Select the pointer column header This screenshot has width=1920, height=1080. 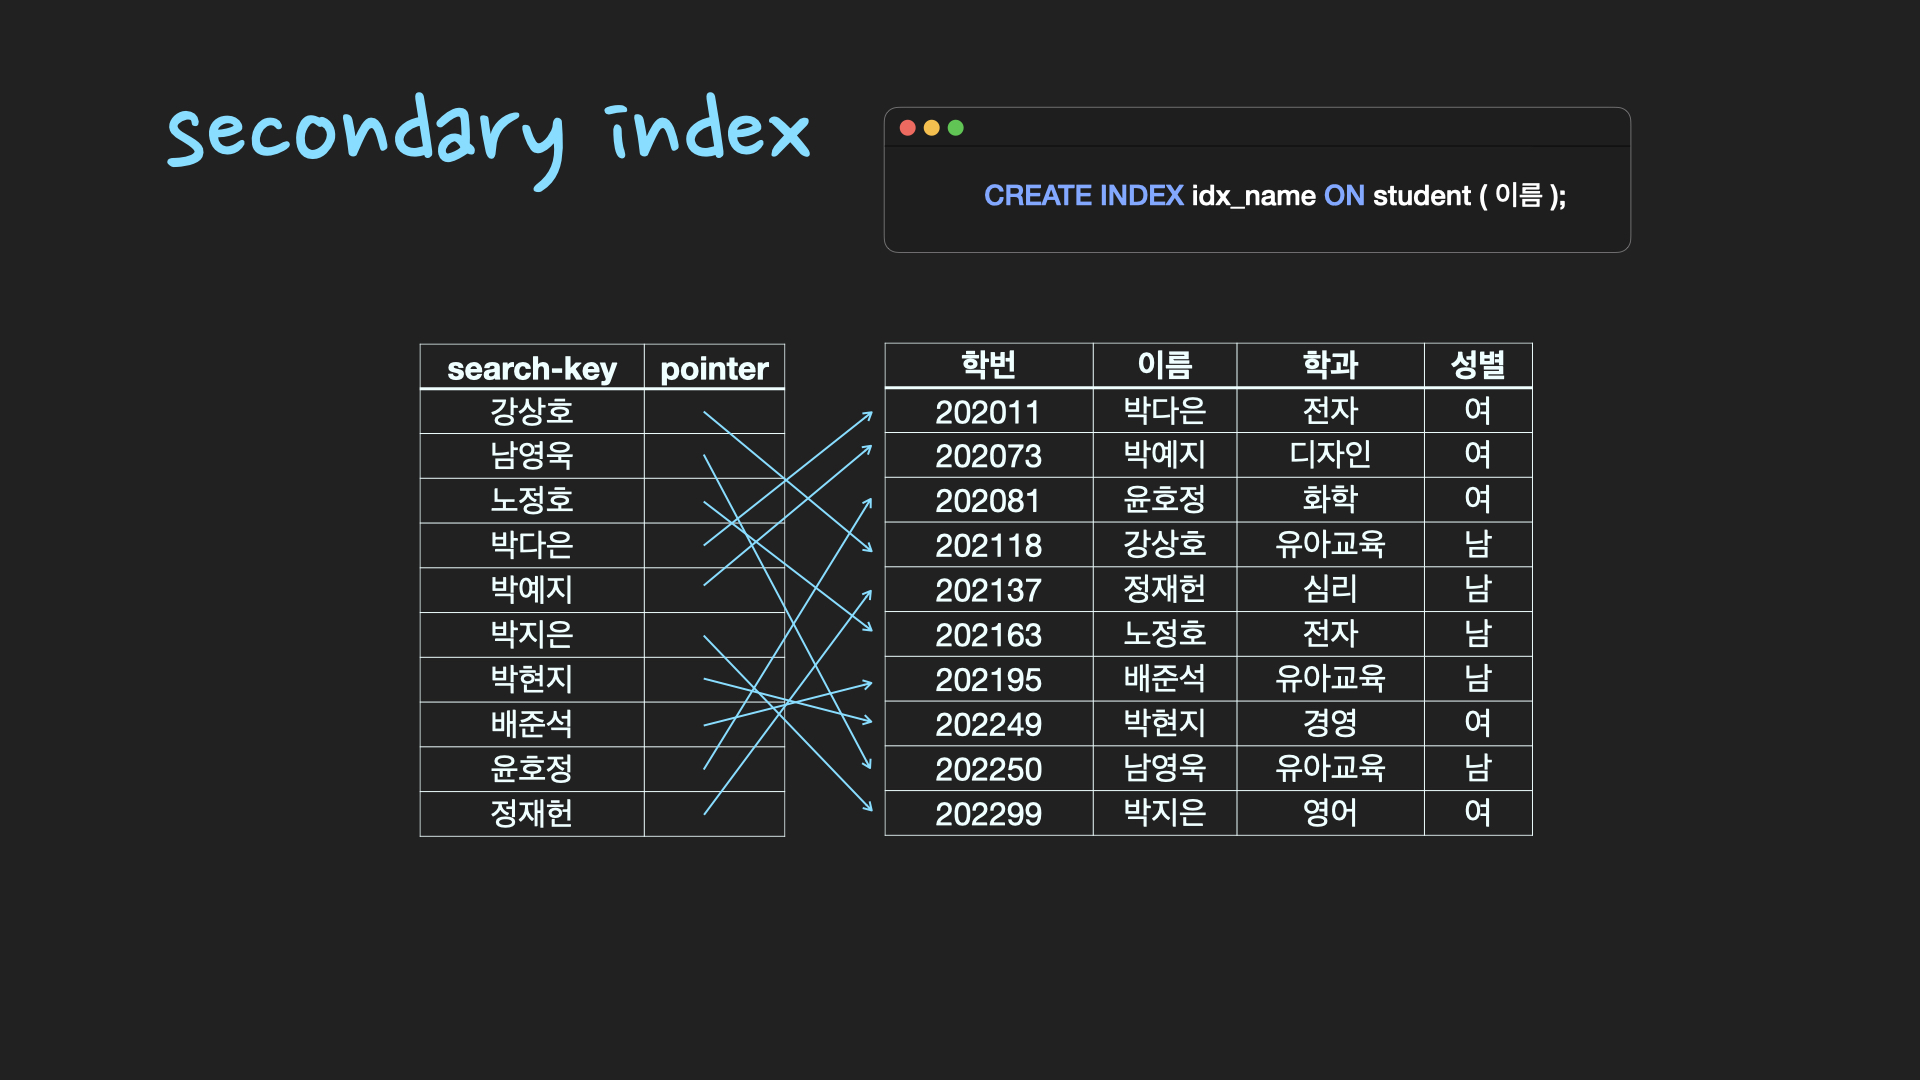(714, 368)
